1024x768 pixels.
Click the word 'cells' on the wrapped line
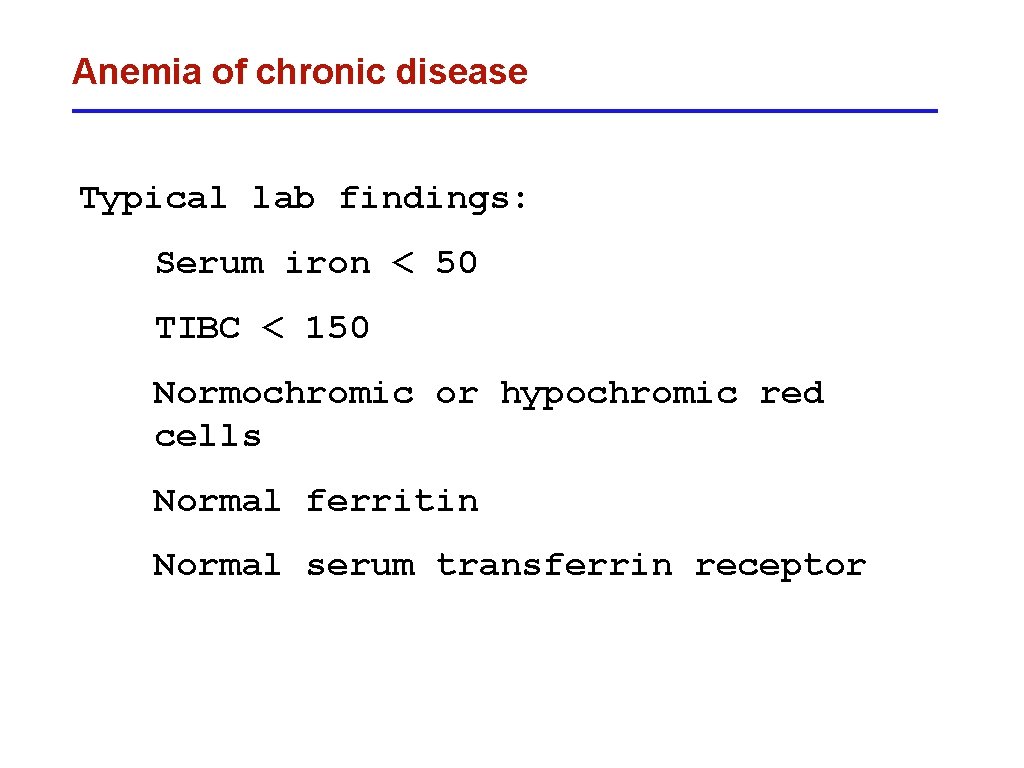point(208,436)
